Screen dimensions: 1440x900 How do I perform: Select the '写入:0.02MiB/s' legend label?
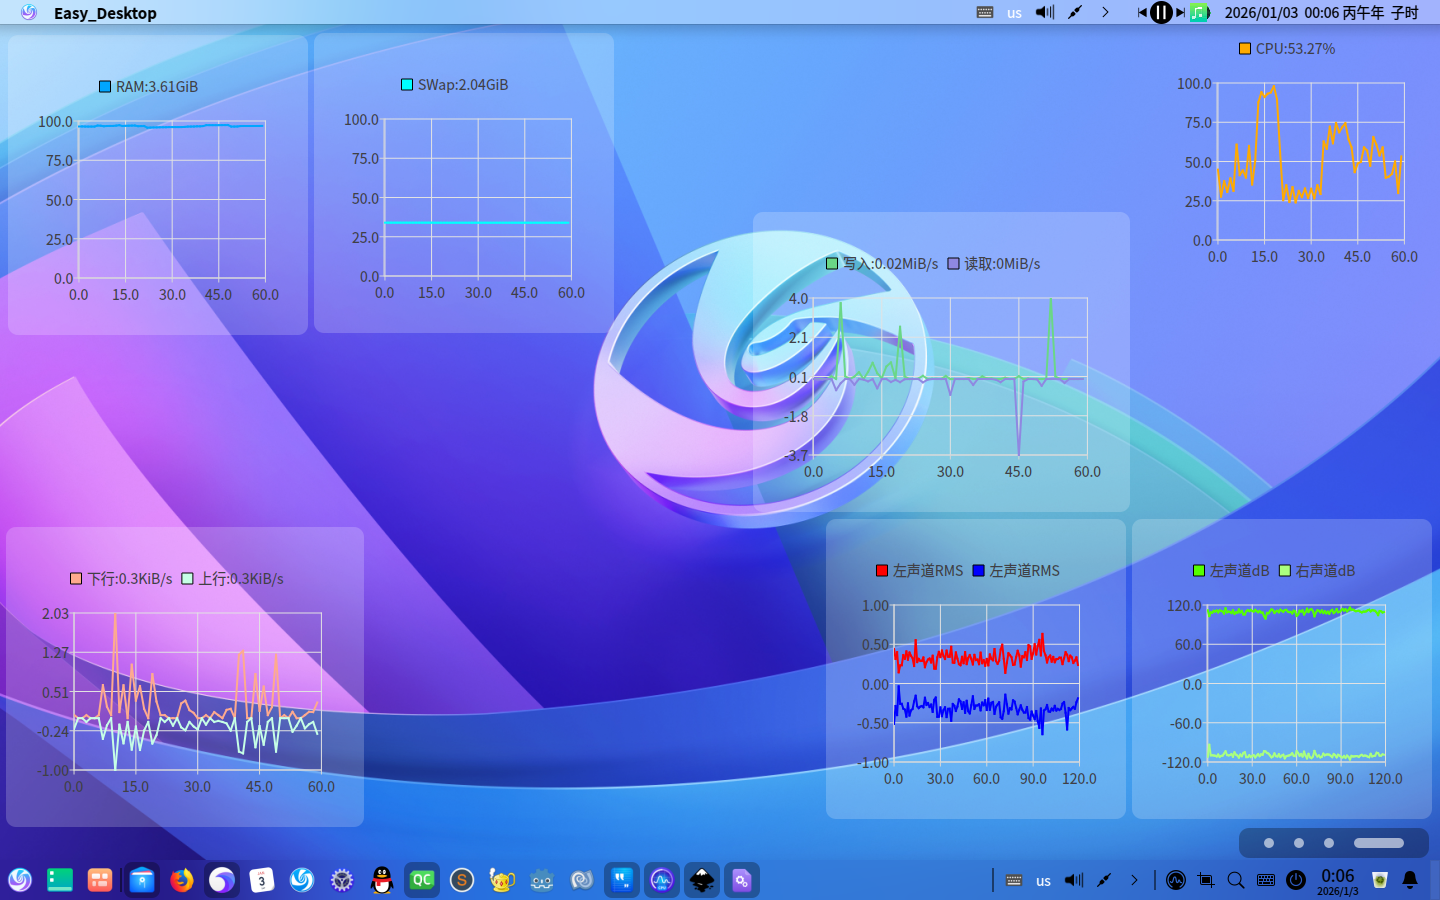890,264
